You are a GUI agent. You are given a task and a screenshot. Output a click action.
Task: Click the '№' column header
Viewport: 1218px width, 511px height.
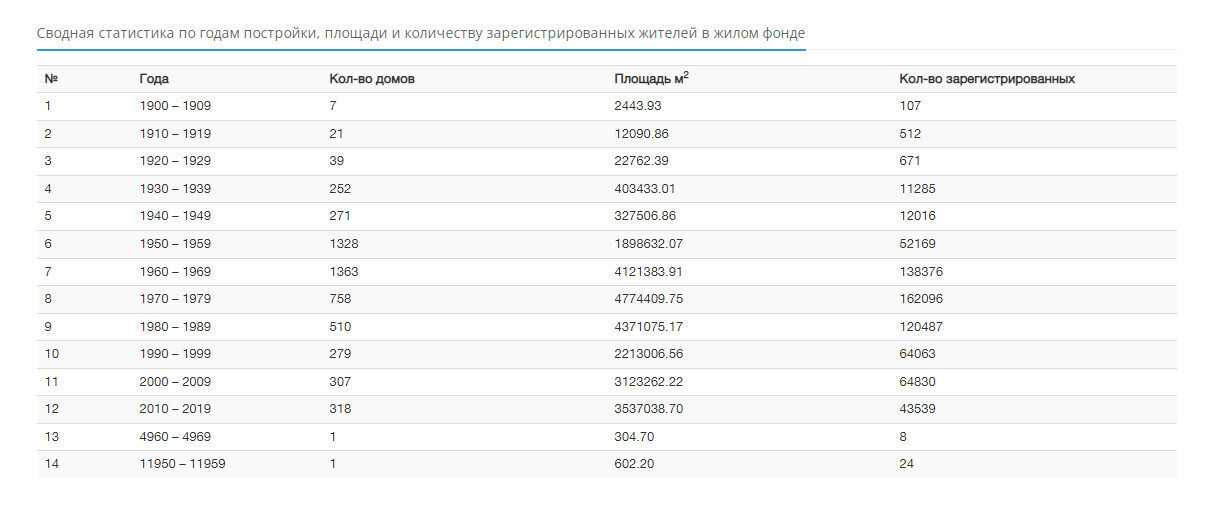tap(51, 79)
